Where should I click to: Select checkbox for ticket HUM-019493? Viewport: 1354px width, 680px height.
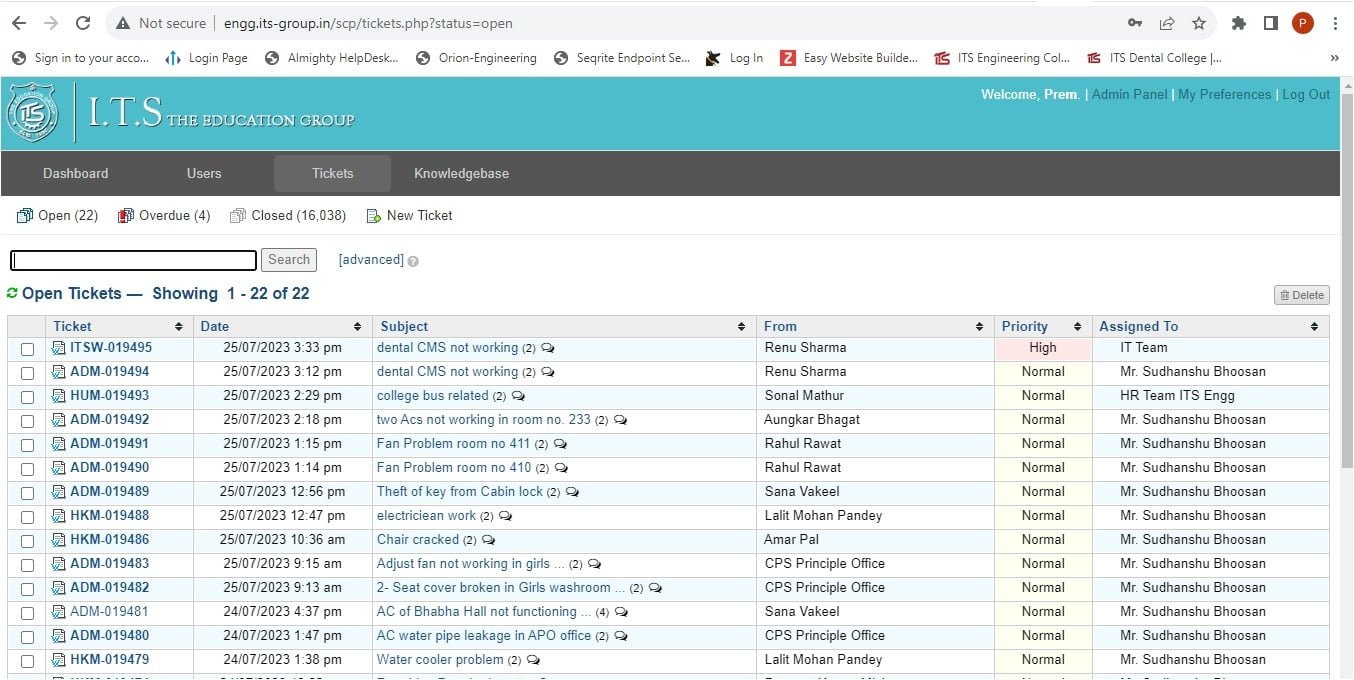coord(27,397)
